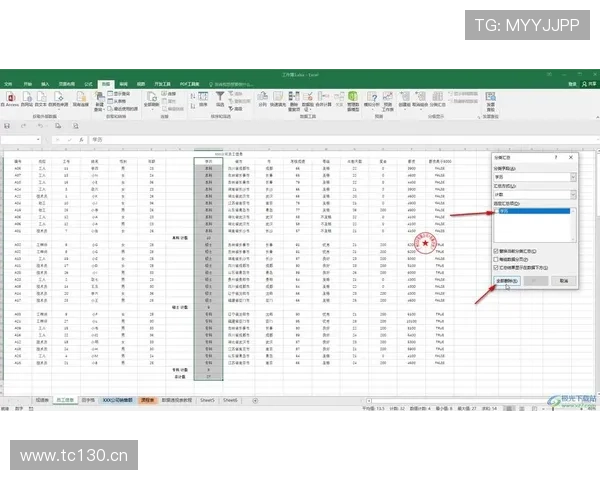Click the From Access data import icon

[8, 99]
